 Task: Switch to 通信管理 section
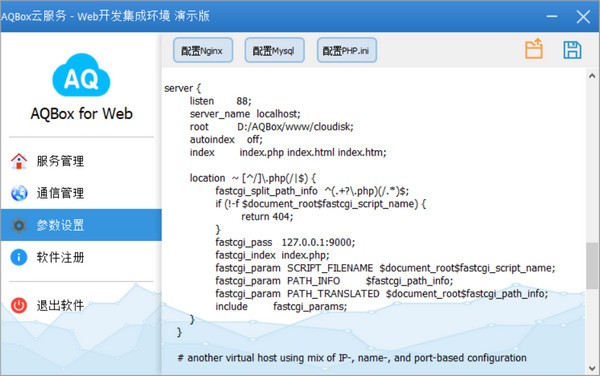pyautogui.click(x=81, y=193)
